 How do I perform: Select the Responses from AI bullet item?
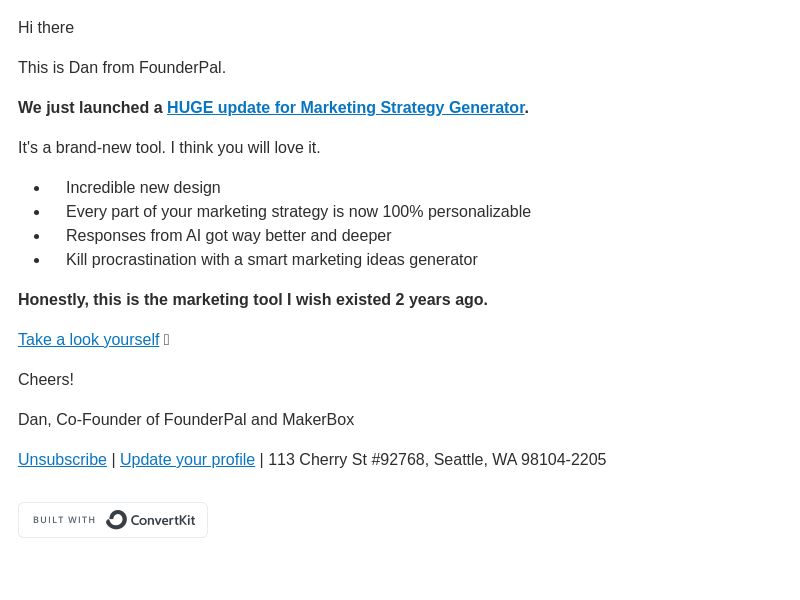(x=229, y=236)
